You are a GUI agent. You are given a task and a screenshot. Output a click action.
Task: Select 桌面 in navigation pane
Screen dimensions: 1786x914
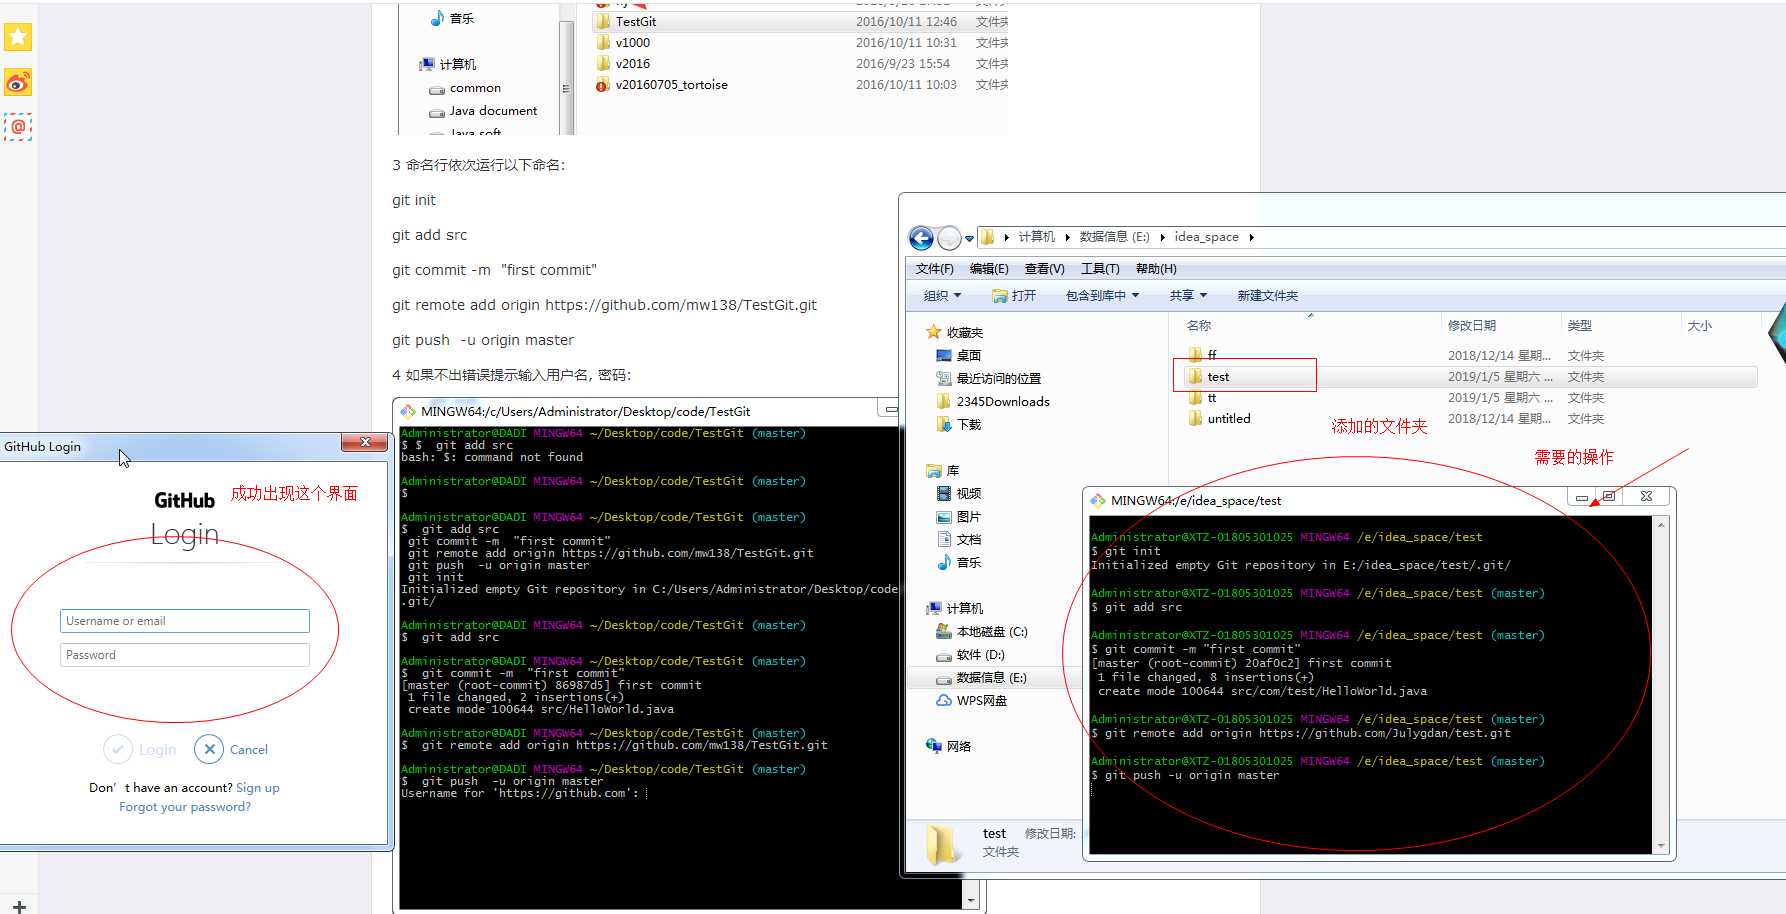tap(959, 355)
